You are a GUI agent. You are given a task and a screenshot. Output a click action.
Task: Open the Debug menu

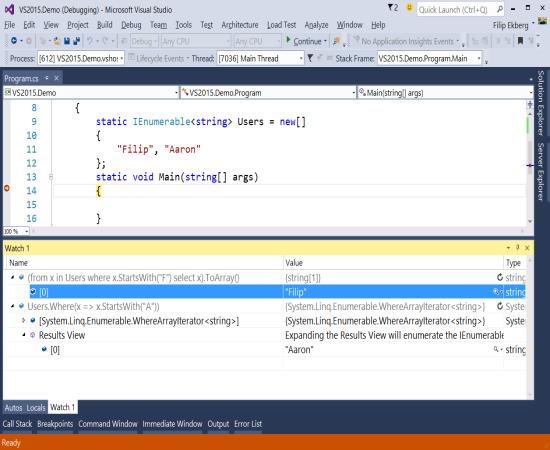(x=131, y=25)
